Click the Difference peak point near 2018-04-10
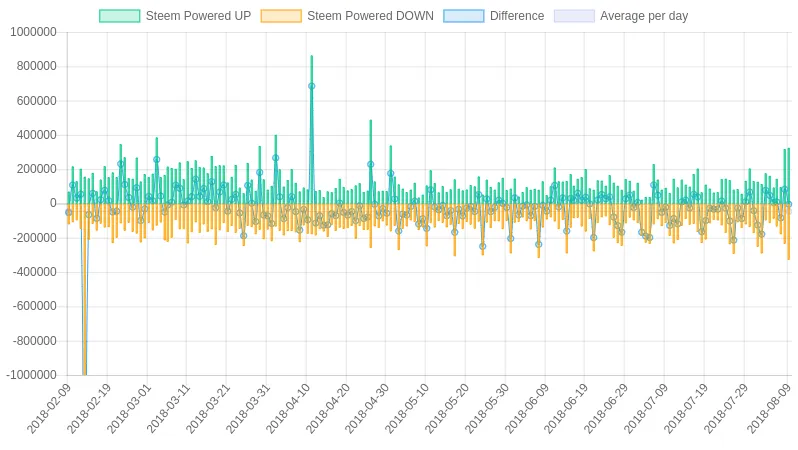 coord(311,87)
